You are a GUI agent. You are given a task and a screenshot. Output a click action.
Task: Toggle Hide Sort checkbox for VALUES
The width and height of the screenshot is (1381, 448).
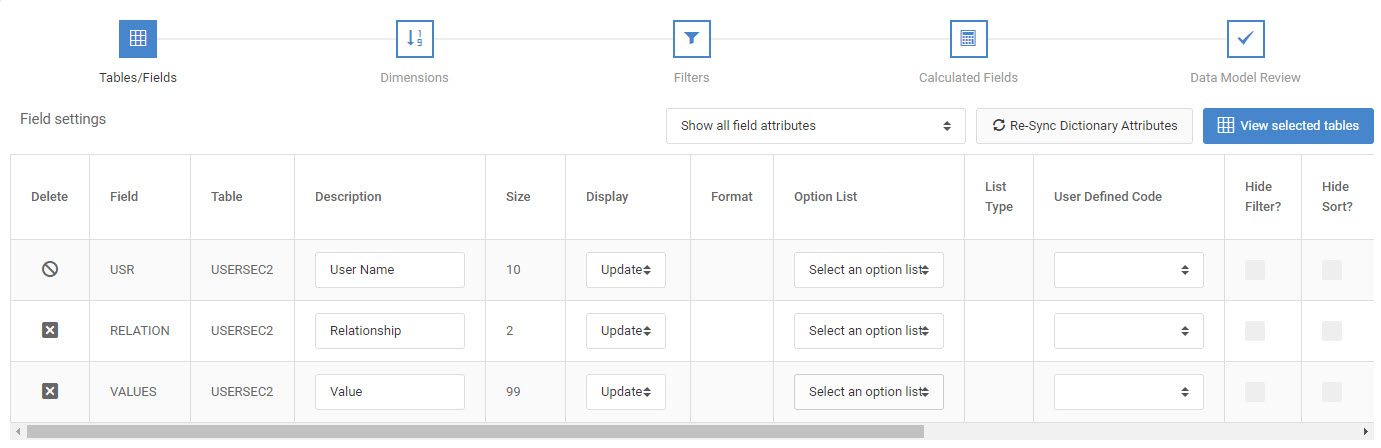[x=1332, y=392]
